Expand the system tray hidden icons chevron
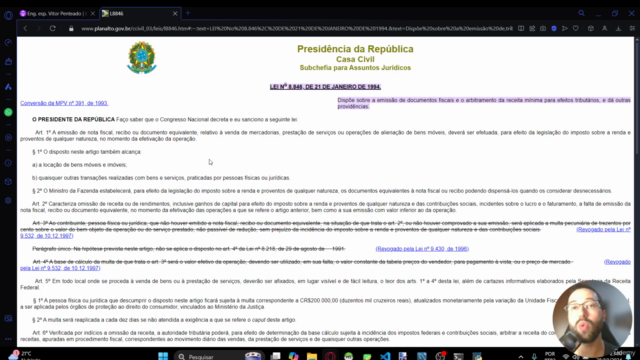 pos(521,356)
